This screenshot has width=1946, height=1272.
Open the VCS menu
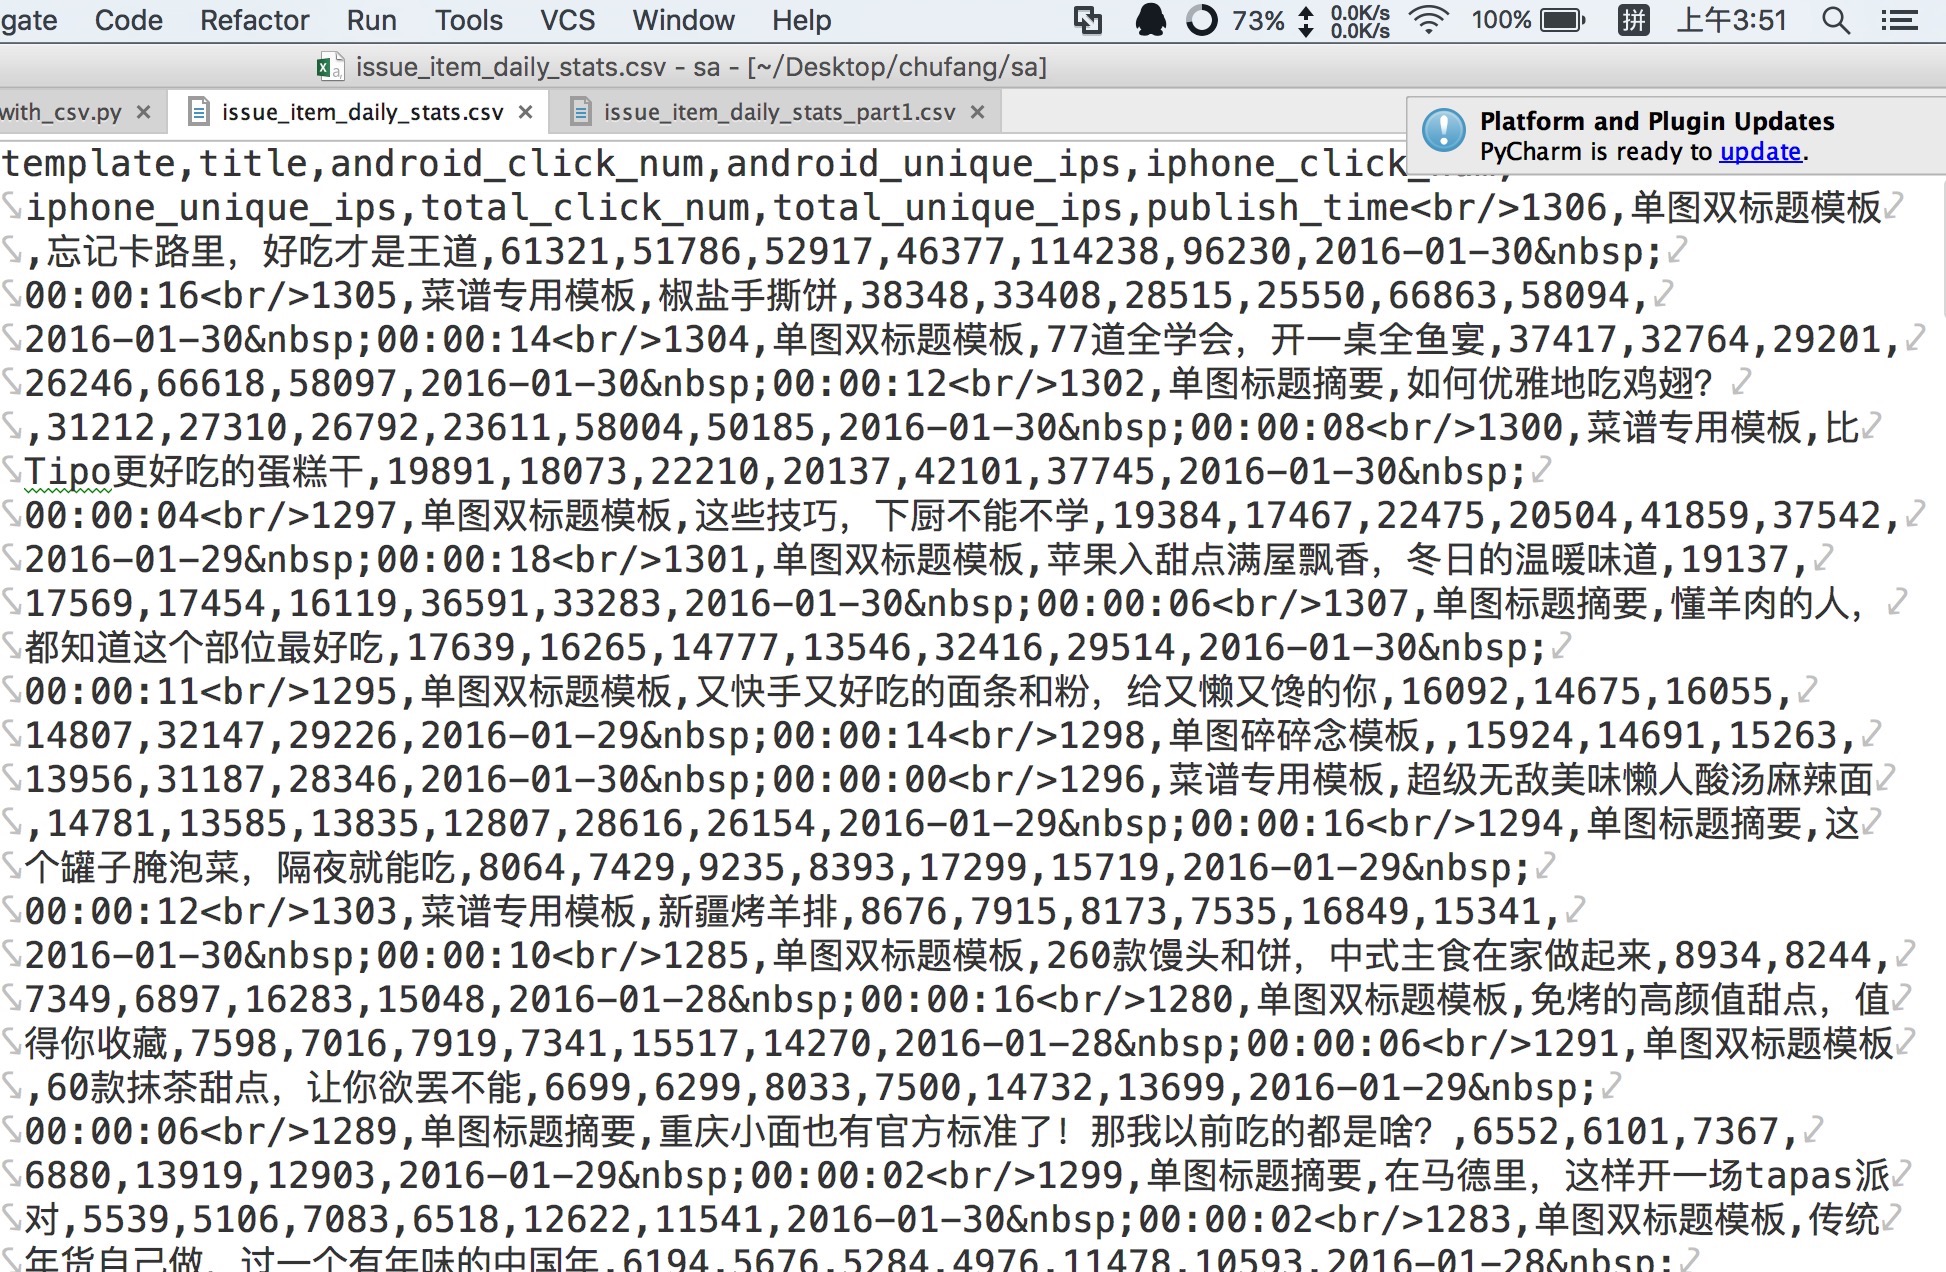tap(568, 20)
